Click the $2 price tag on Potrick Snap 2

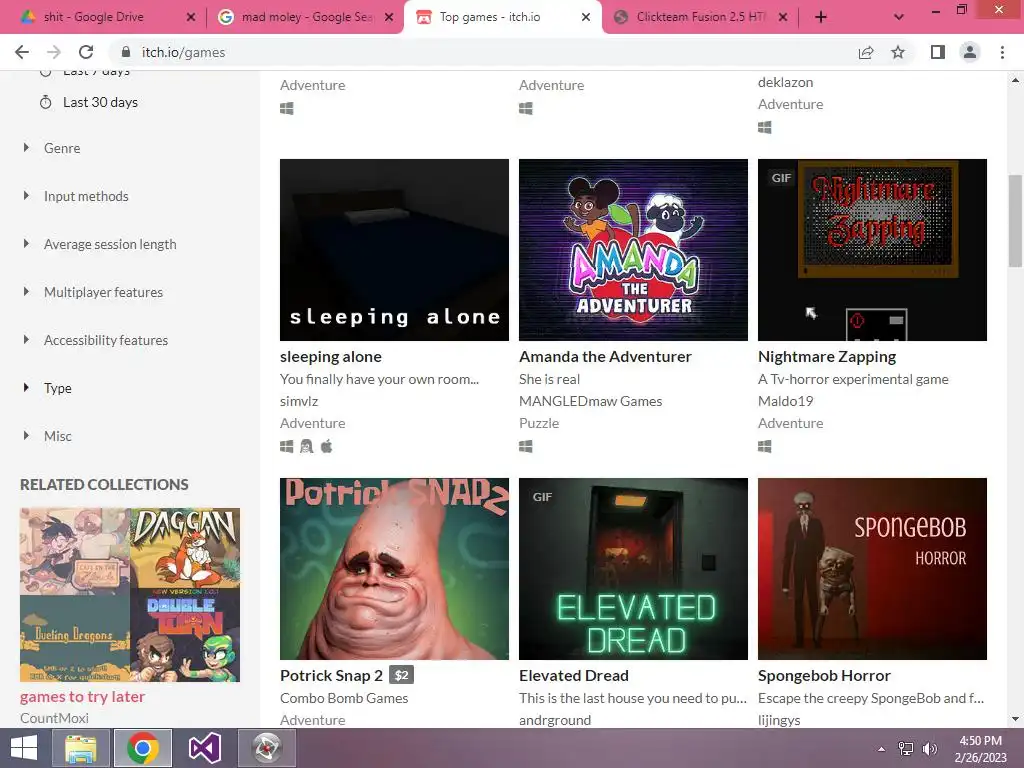click(x=401, y=675)
